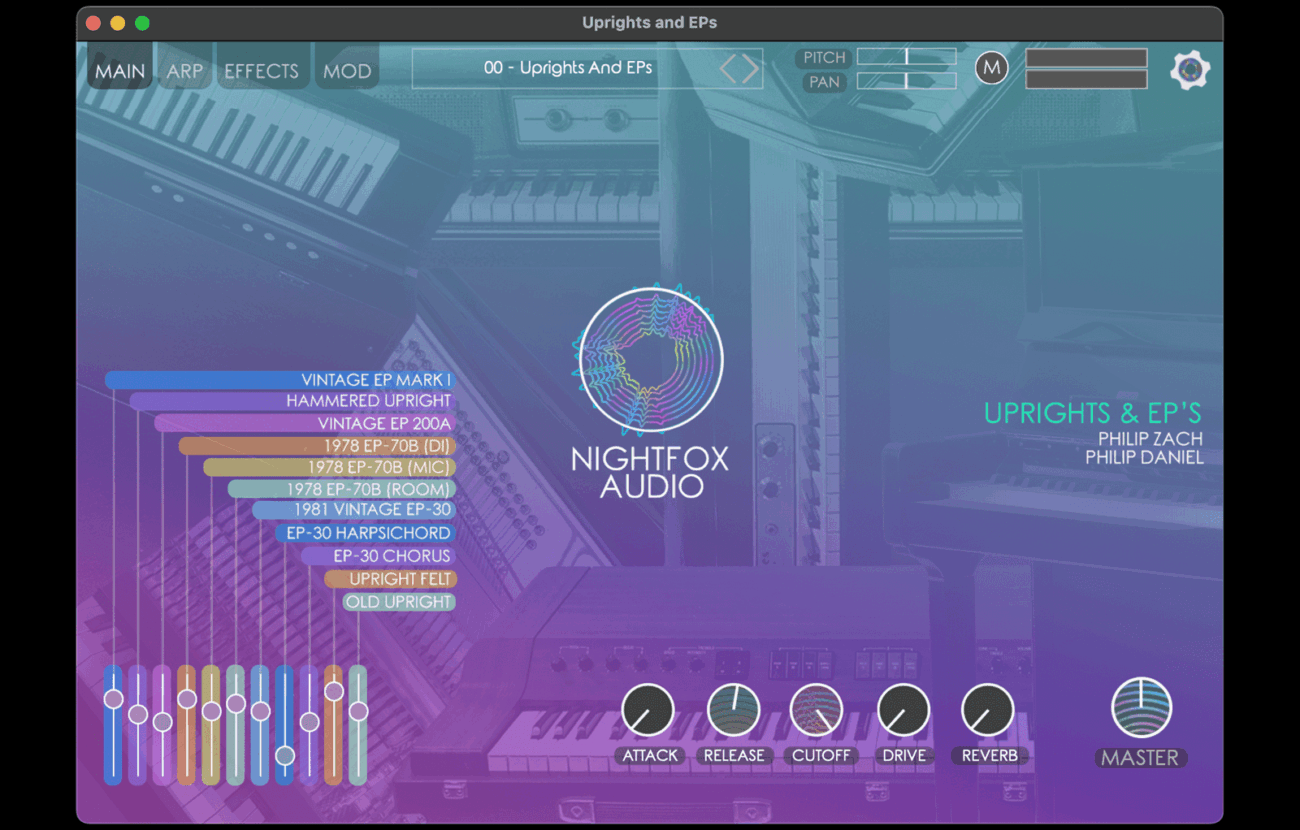Image resolution: width=1300 pixels, height=830 pixels.
Task: Click the Pan slider bar
Action: 906,81
